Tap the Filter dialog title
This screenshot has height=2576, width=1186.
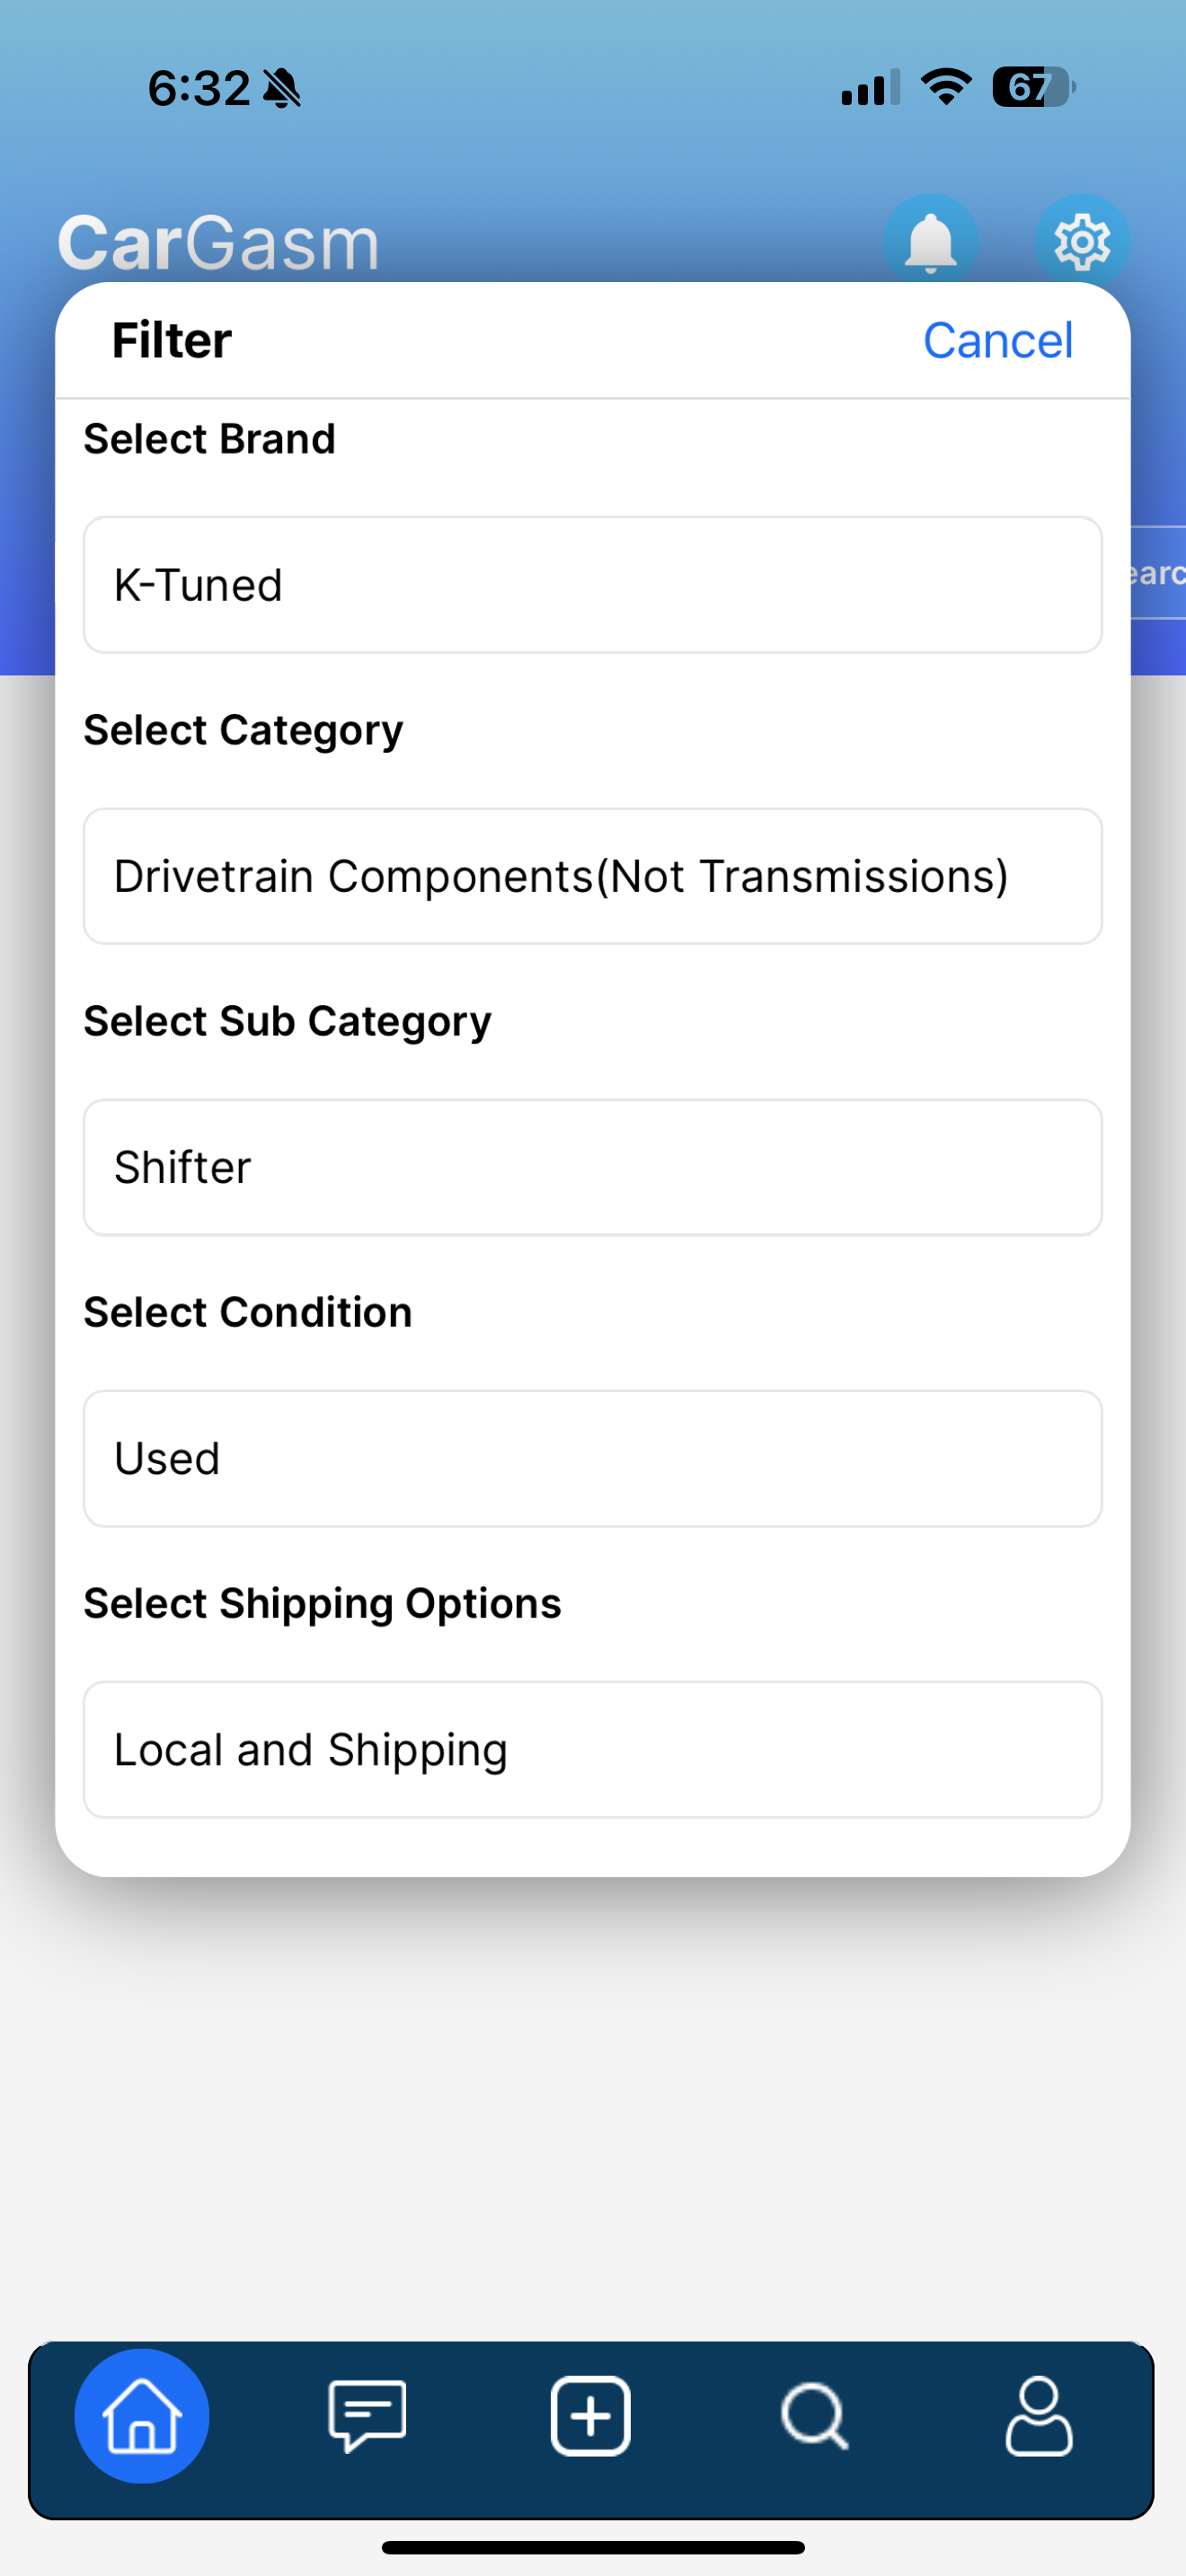172,341
